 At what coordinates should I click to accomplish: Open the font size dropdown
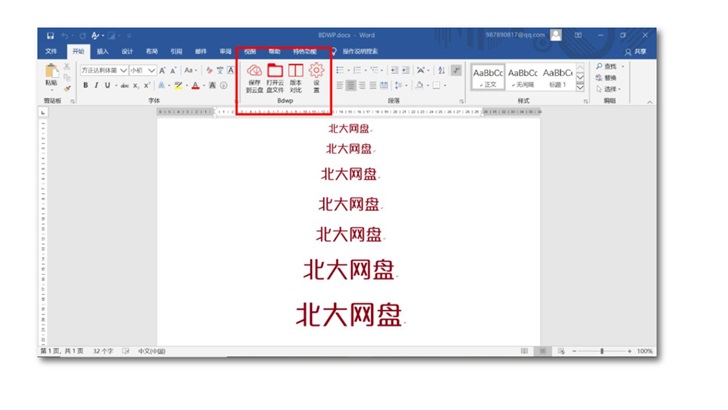152,71
